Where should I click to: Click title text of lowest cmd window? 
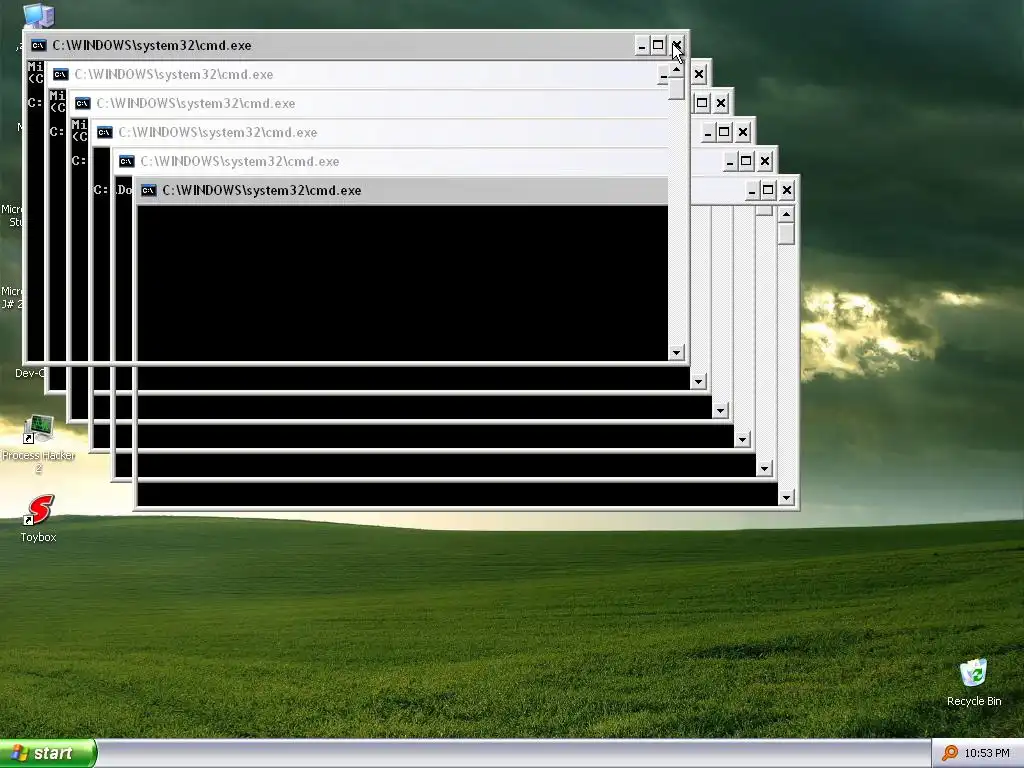(x=262, y=191)
